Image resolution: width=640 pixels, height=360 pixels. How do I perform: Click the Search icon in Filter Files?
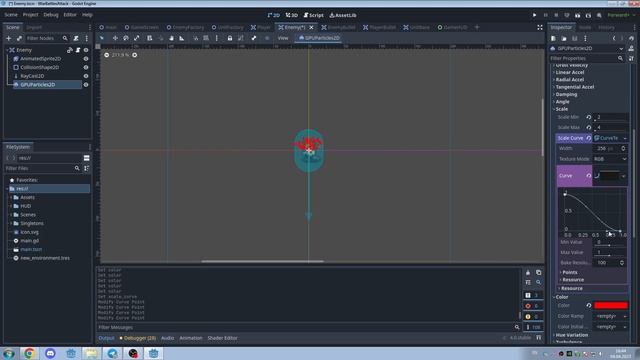click(77, 168)
